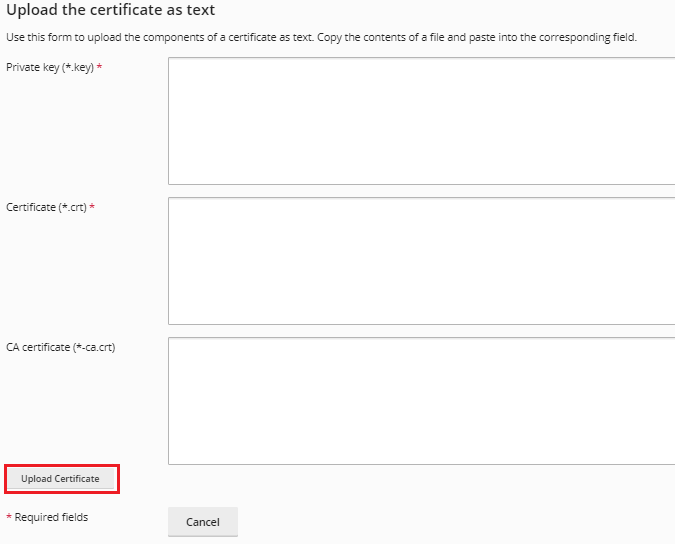
Task: Click the "CA certificate (*-ca.crt)" label
Action: [x=61, y=347]
